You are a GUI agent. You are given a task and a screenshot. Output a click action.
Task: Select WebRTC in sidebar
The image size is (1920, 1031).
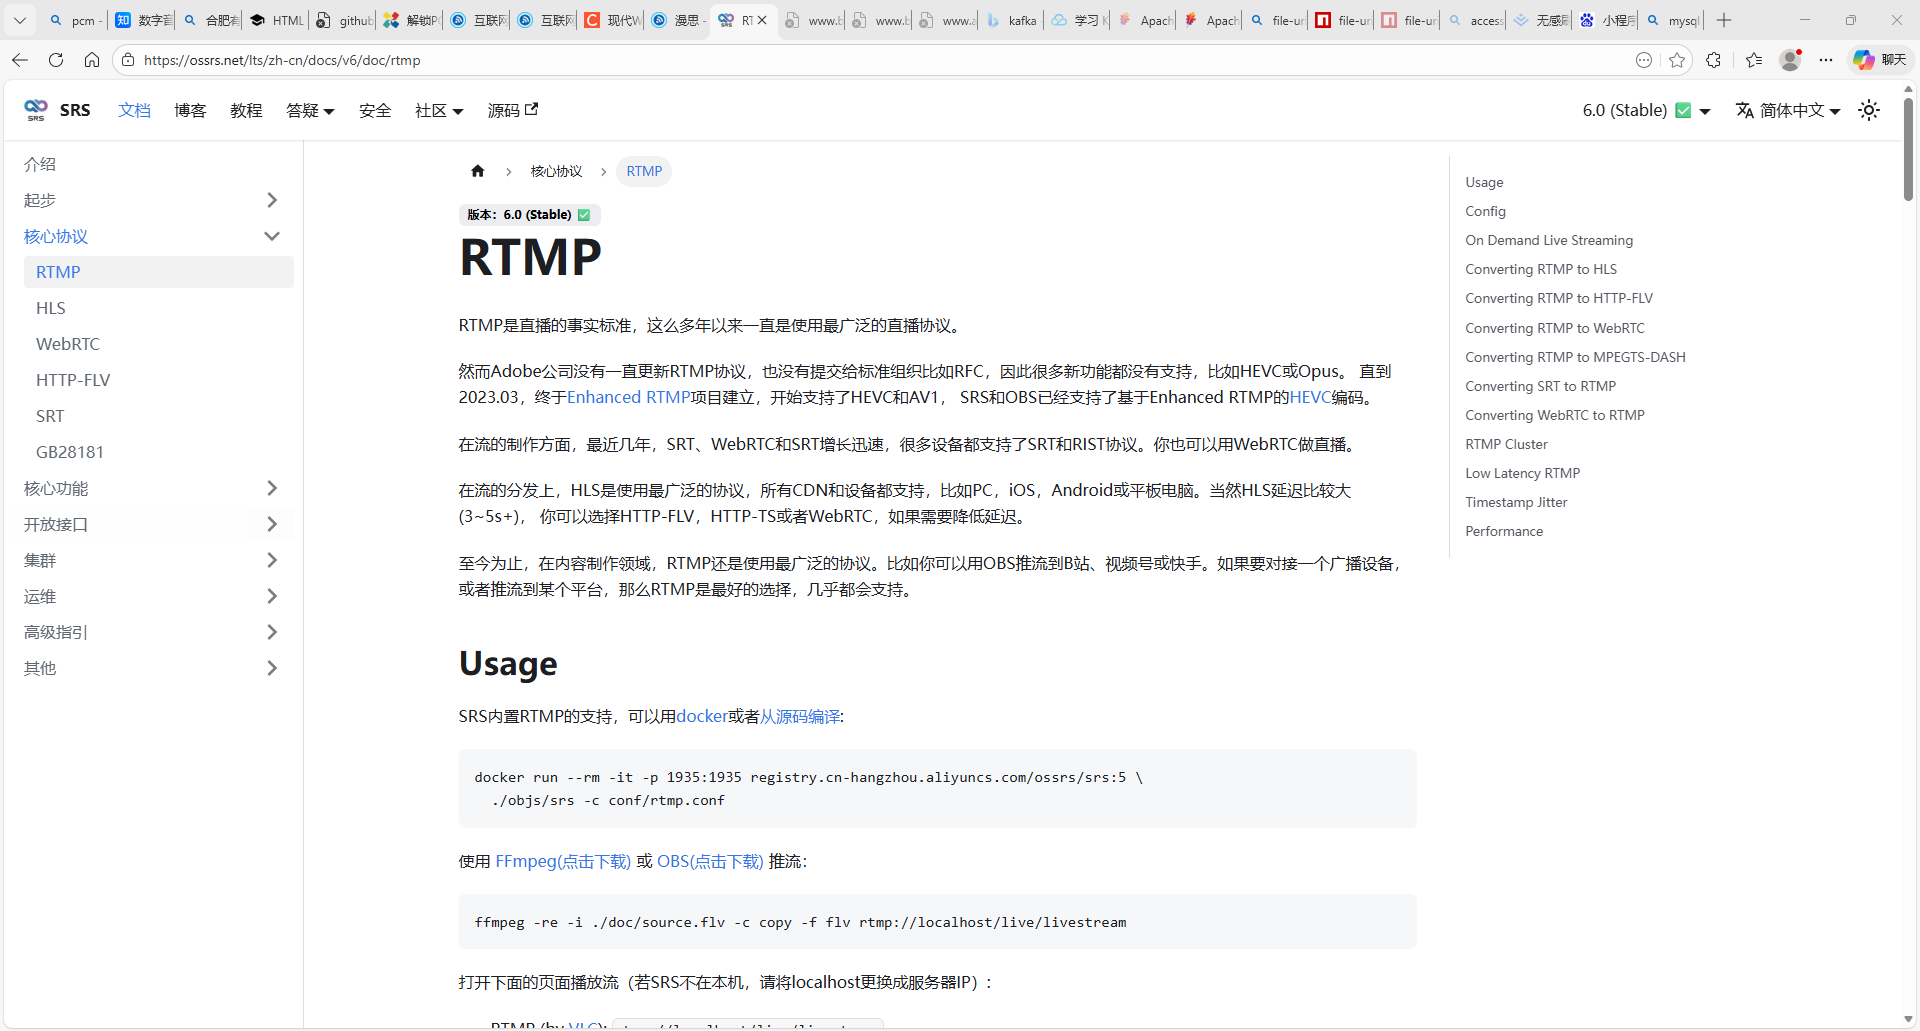point(159,344)
